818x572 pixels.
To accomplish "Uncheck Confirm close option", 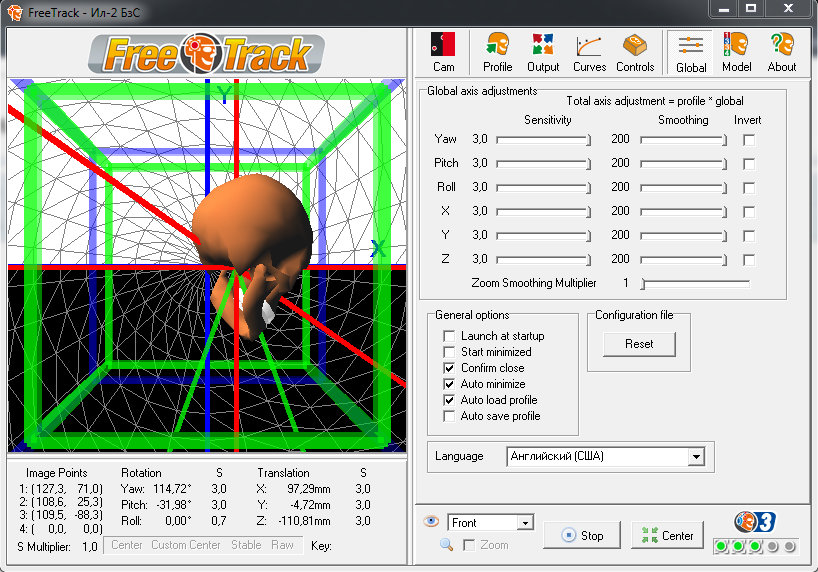I will (449, 368).
